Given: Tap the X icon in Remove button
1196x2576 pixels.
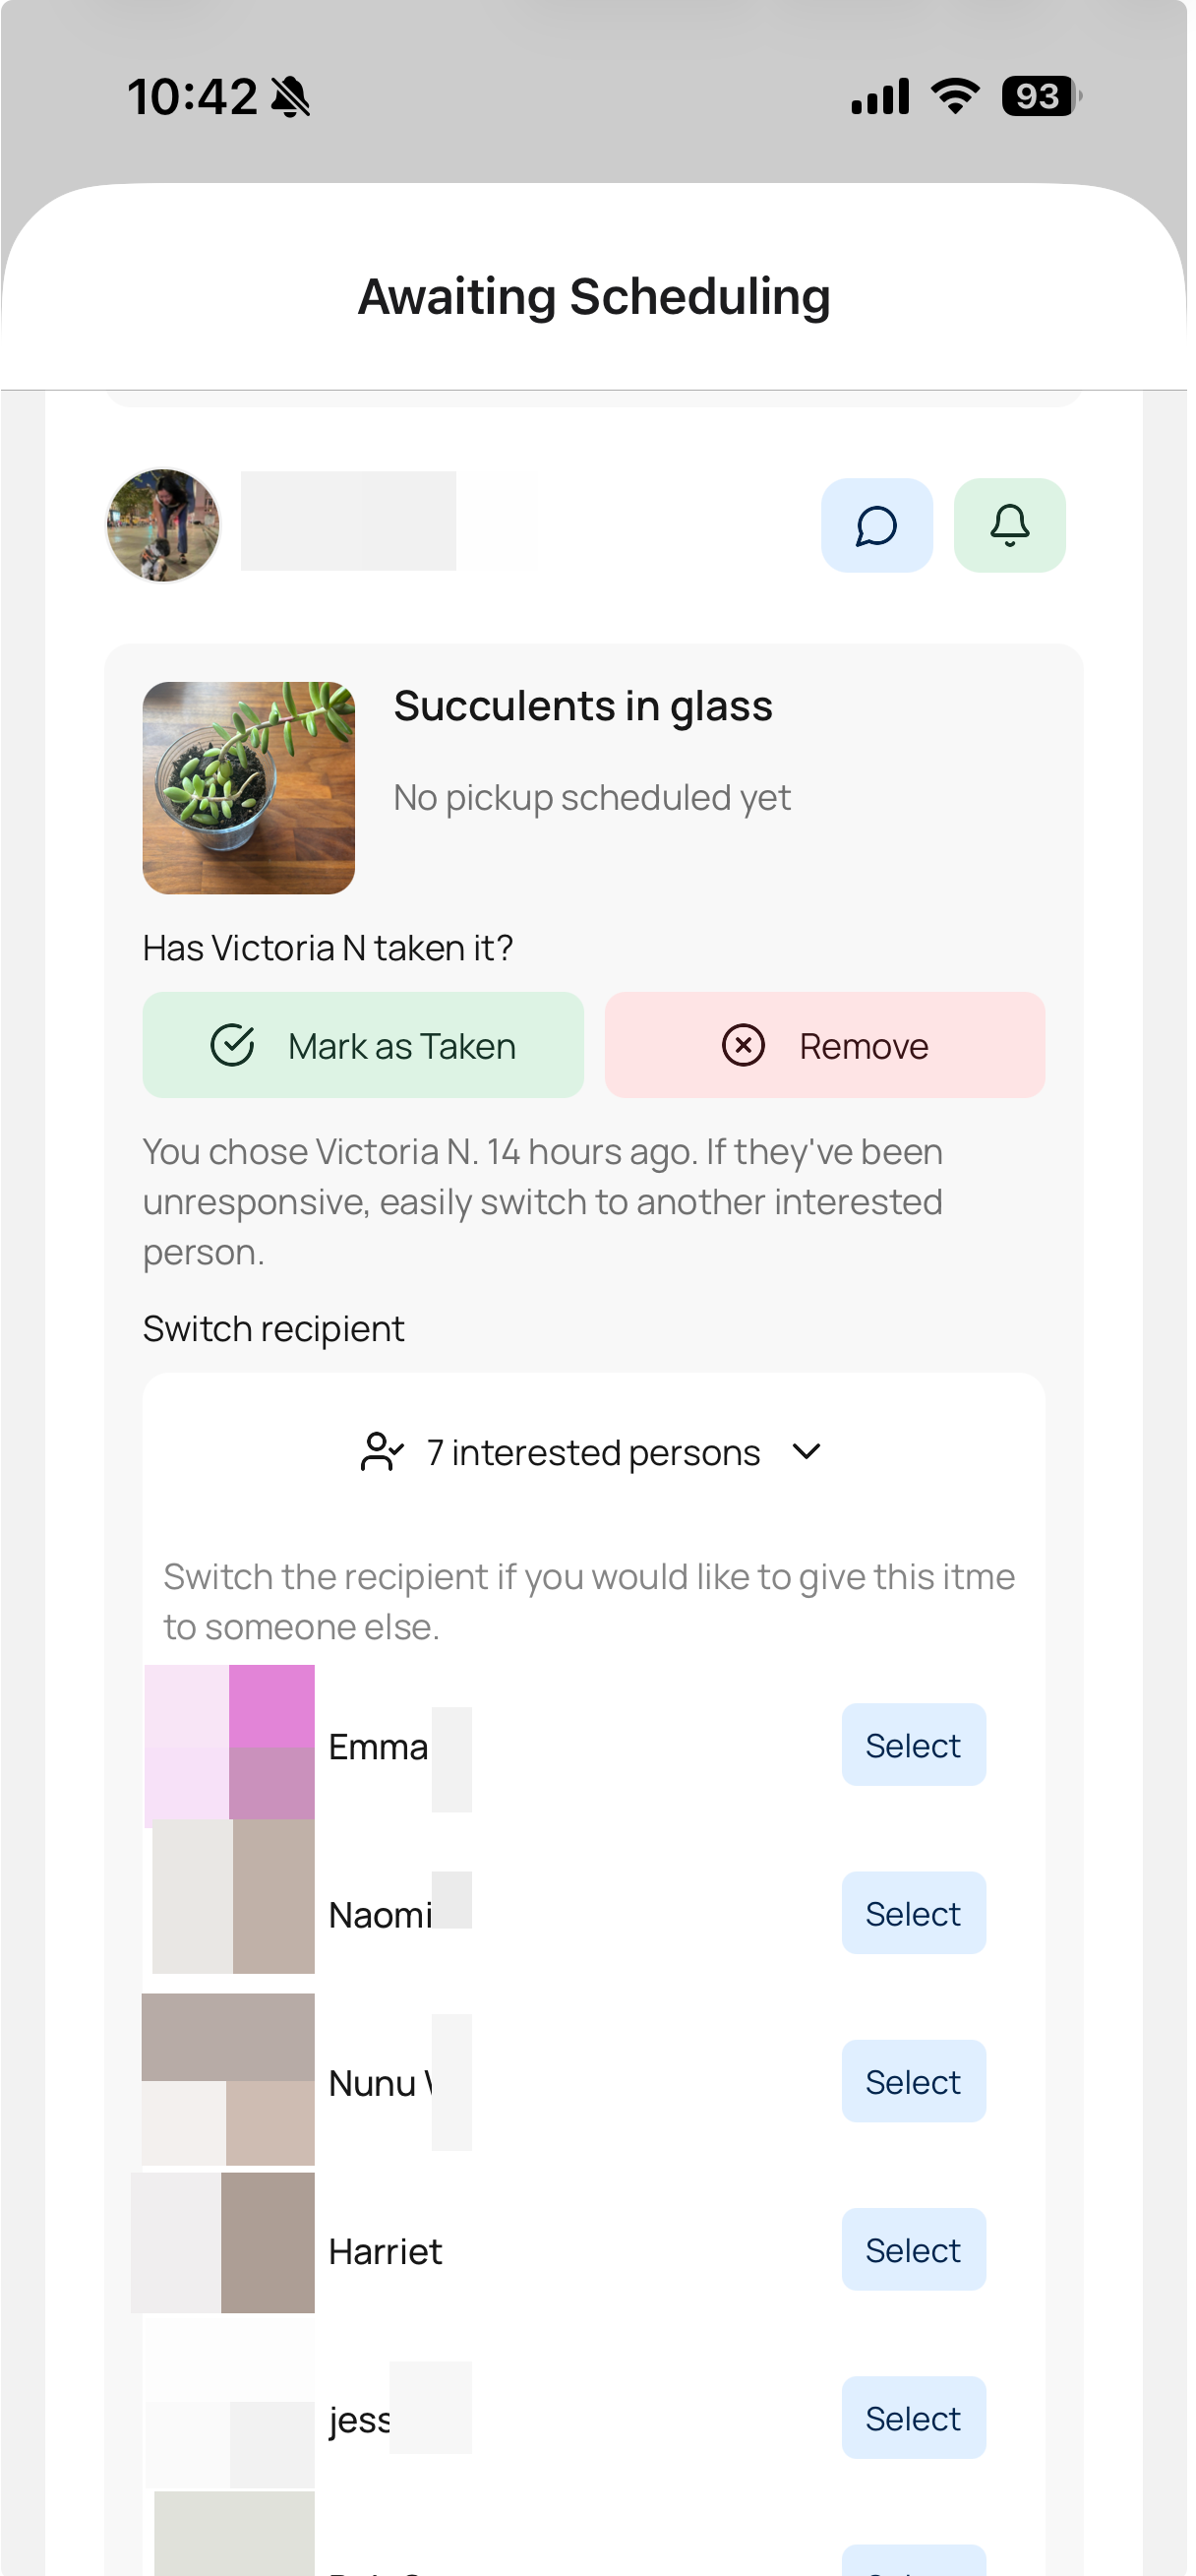Looking at the screenshot, I should [x=743, y=1045].
